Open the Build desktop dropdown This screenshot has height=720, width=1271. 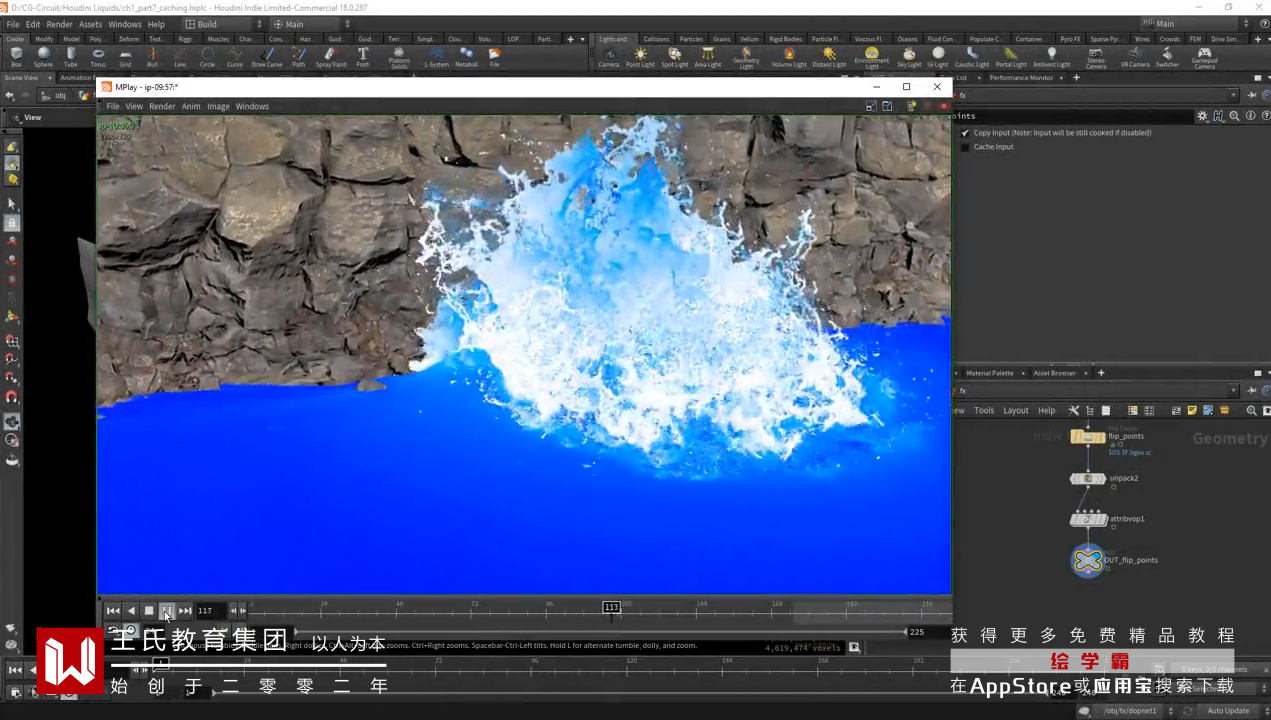pyautogui.click(x=224, y=24)
